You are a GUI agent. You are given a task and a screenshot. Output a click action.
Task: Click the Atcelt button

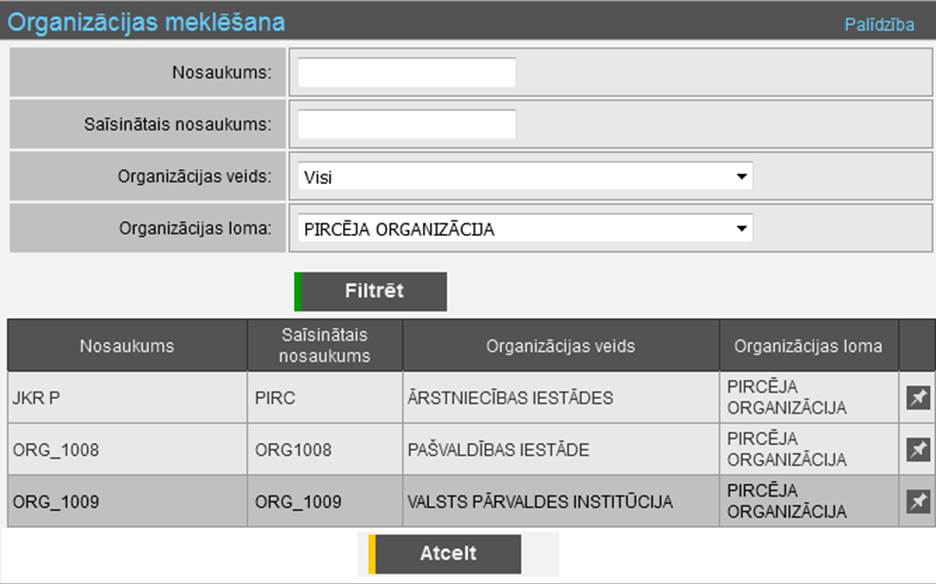coord(446,554)
